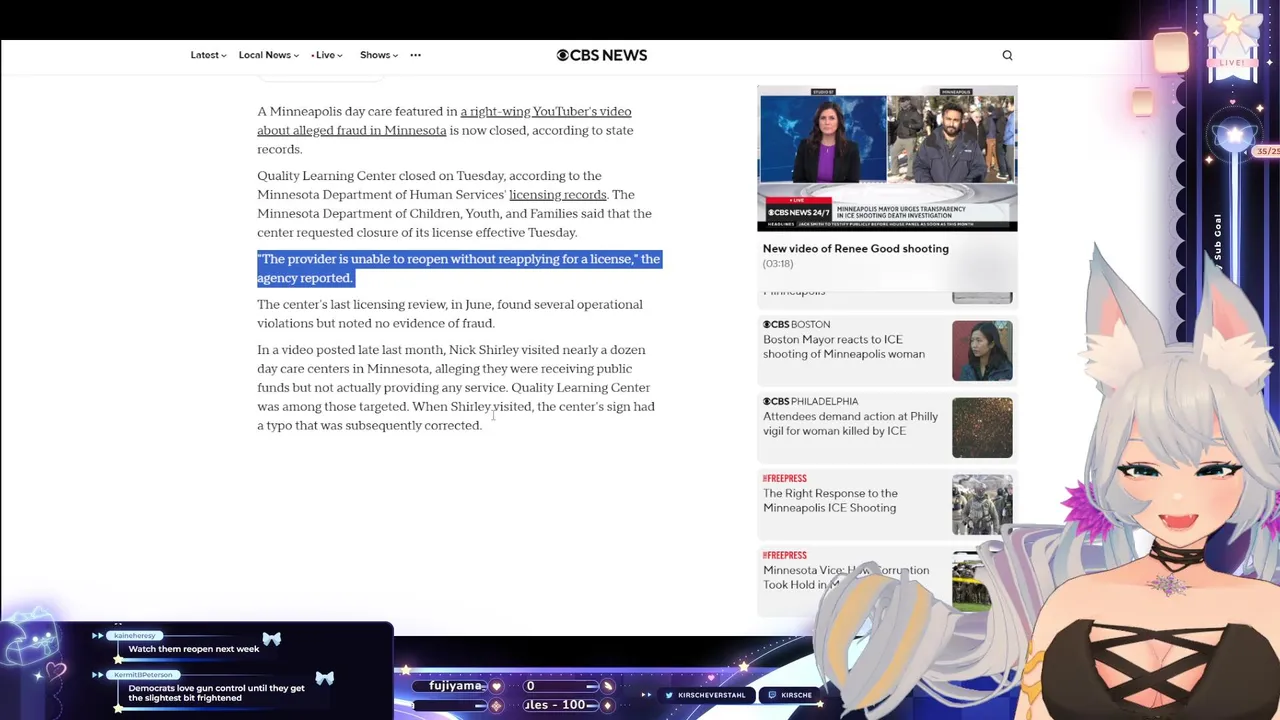
Task: Click the CBS Boston source label
Action: tap(796, 324)
